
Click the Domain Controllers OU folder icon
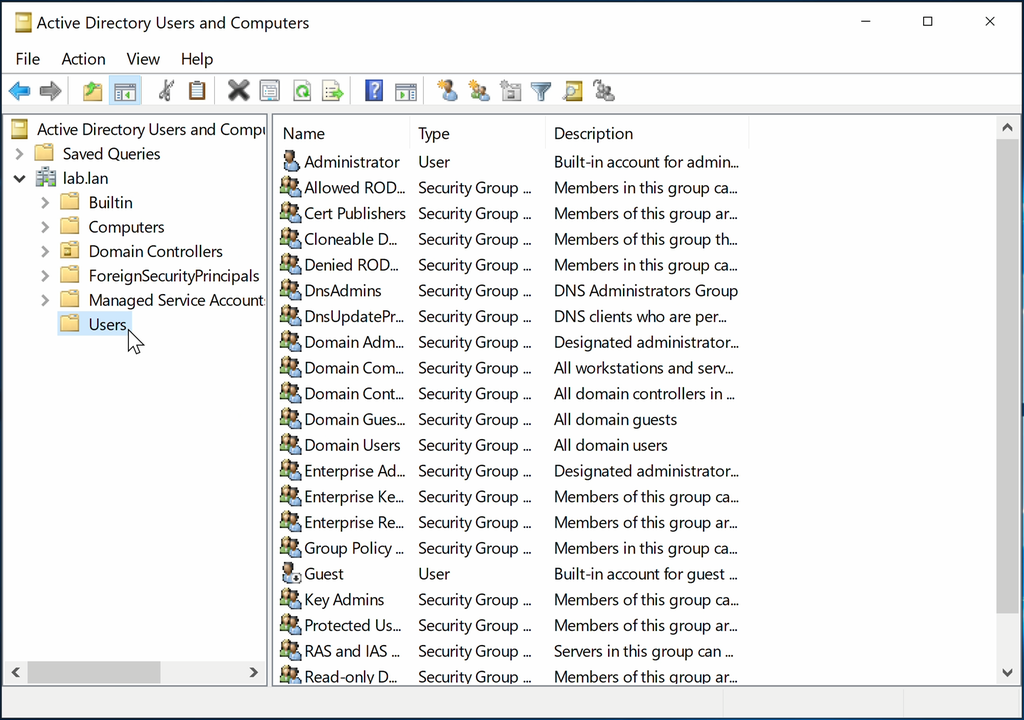pos(70,251)
